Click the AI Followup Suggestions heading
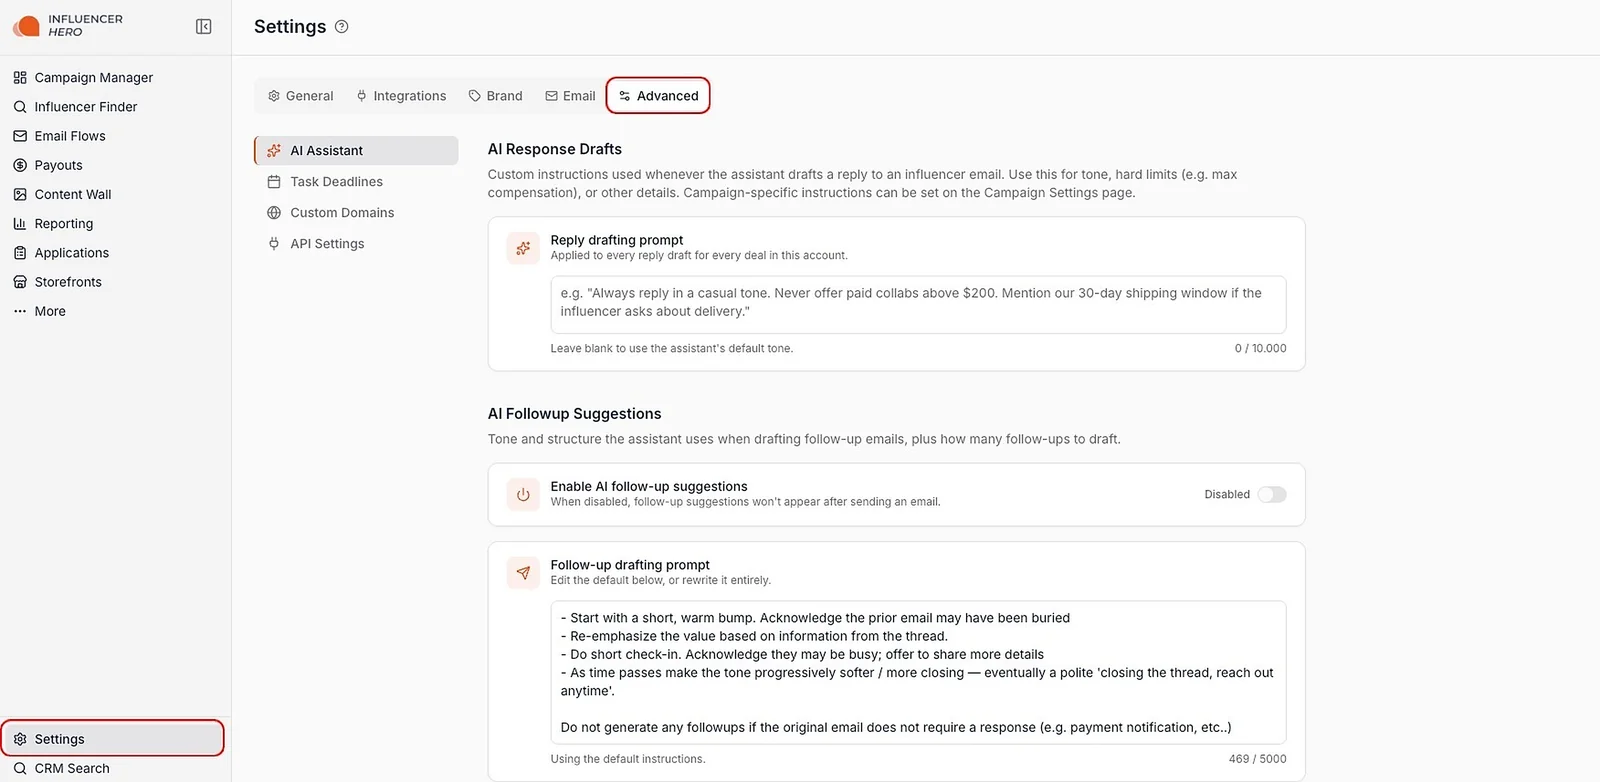1600x782 pixels. [575, 414]
